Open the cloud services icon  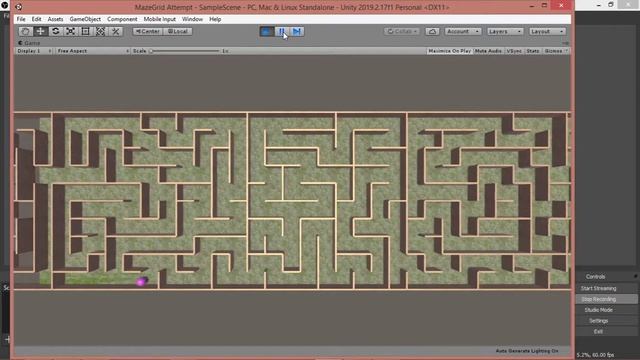coord(432,31)
